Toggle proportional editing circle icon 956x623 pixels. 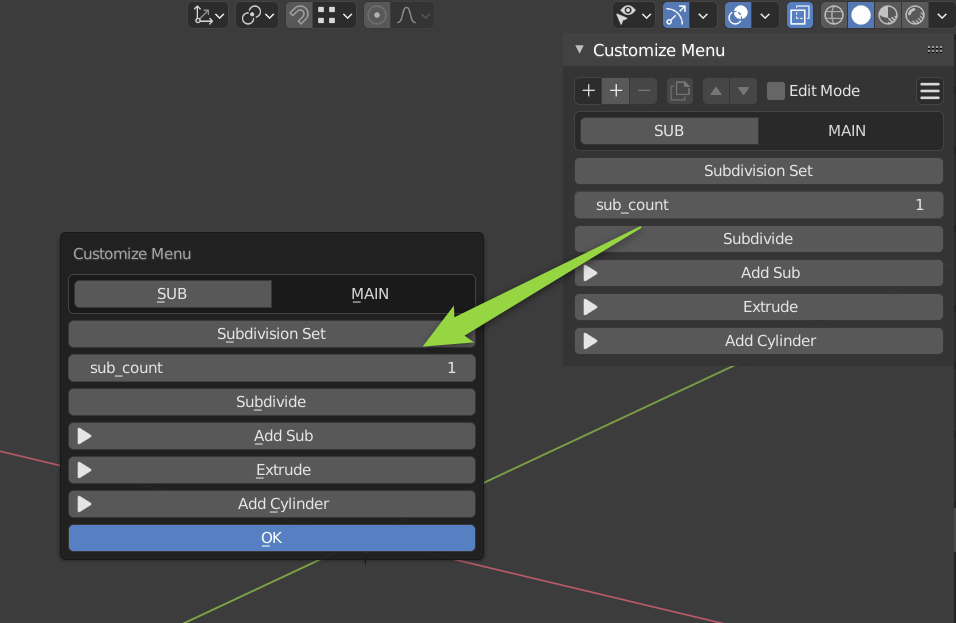pyautogui.click(x=377, y=15)
